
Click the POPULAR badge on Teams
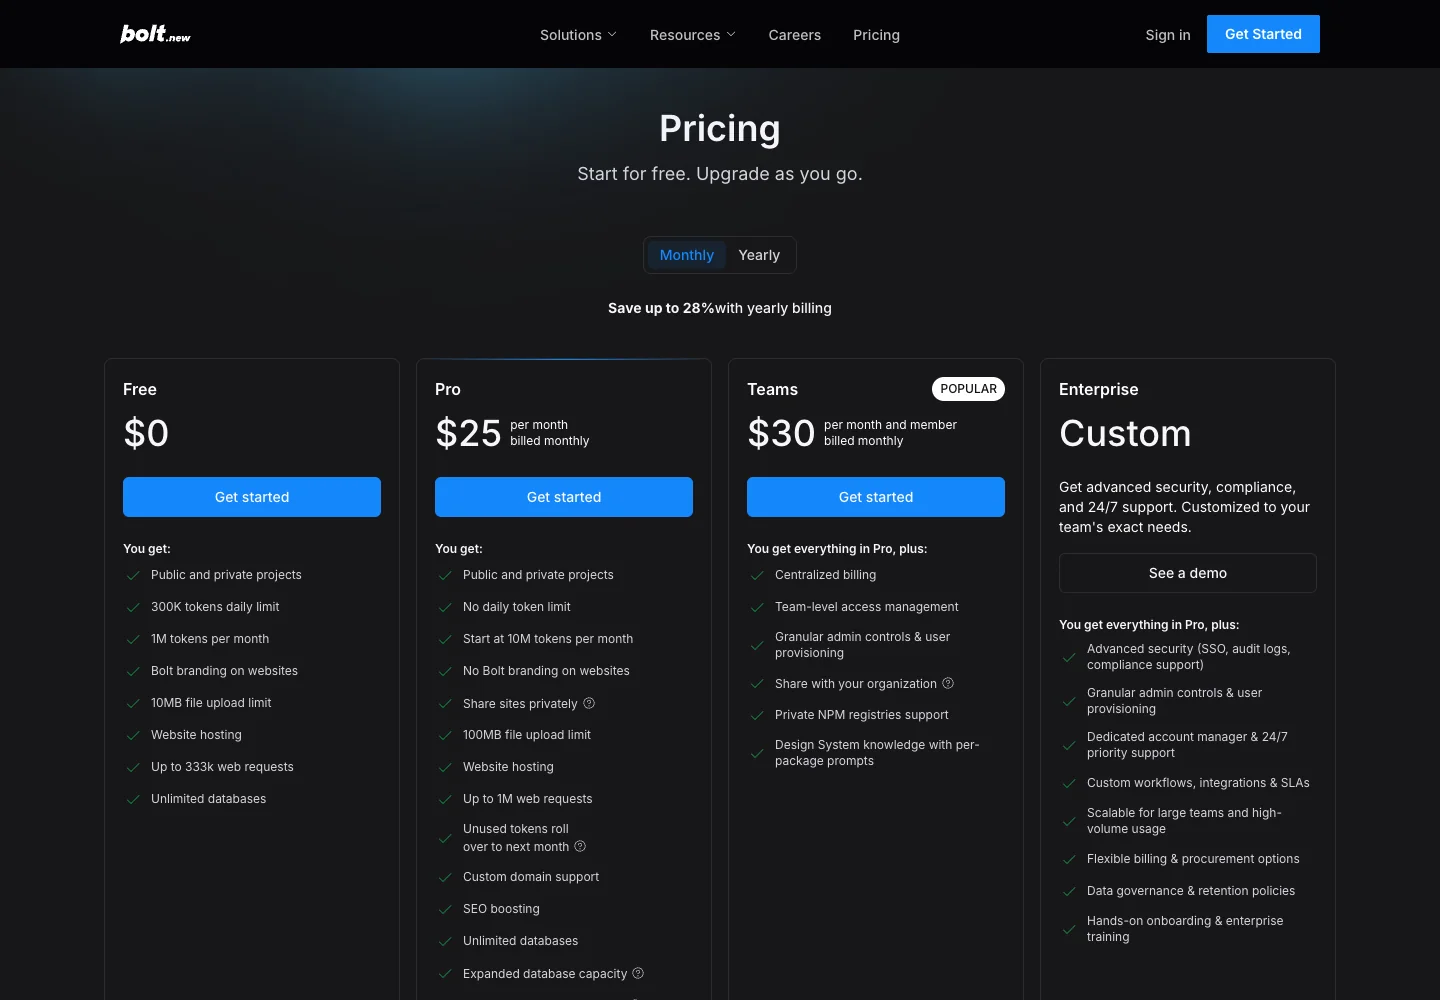tap(968, 389)
